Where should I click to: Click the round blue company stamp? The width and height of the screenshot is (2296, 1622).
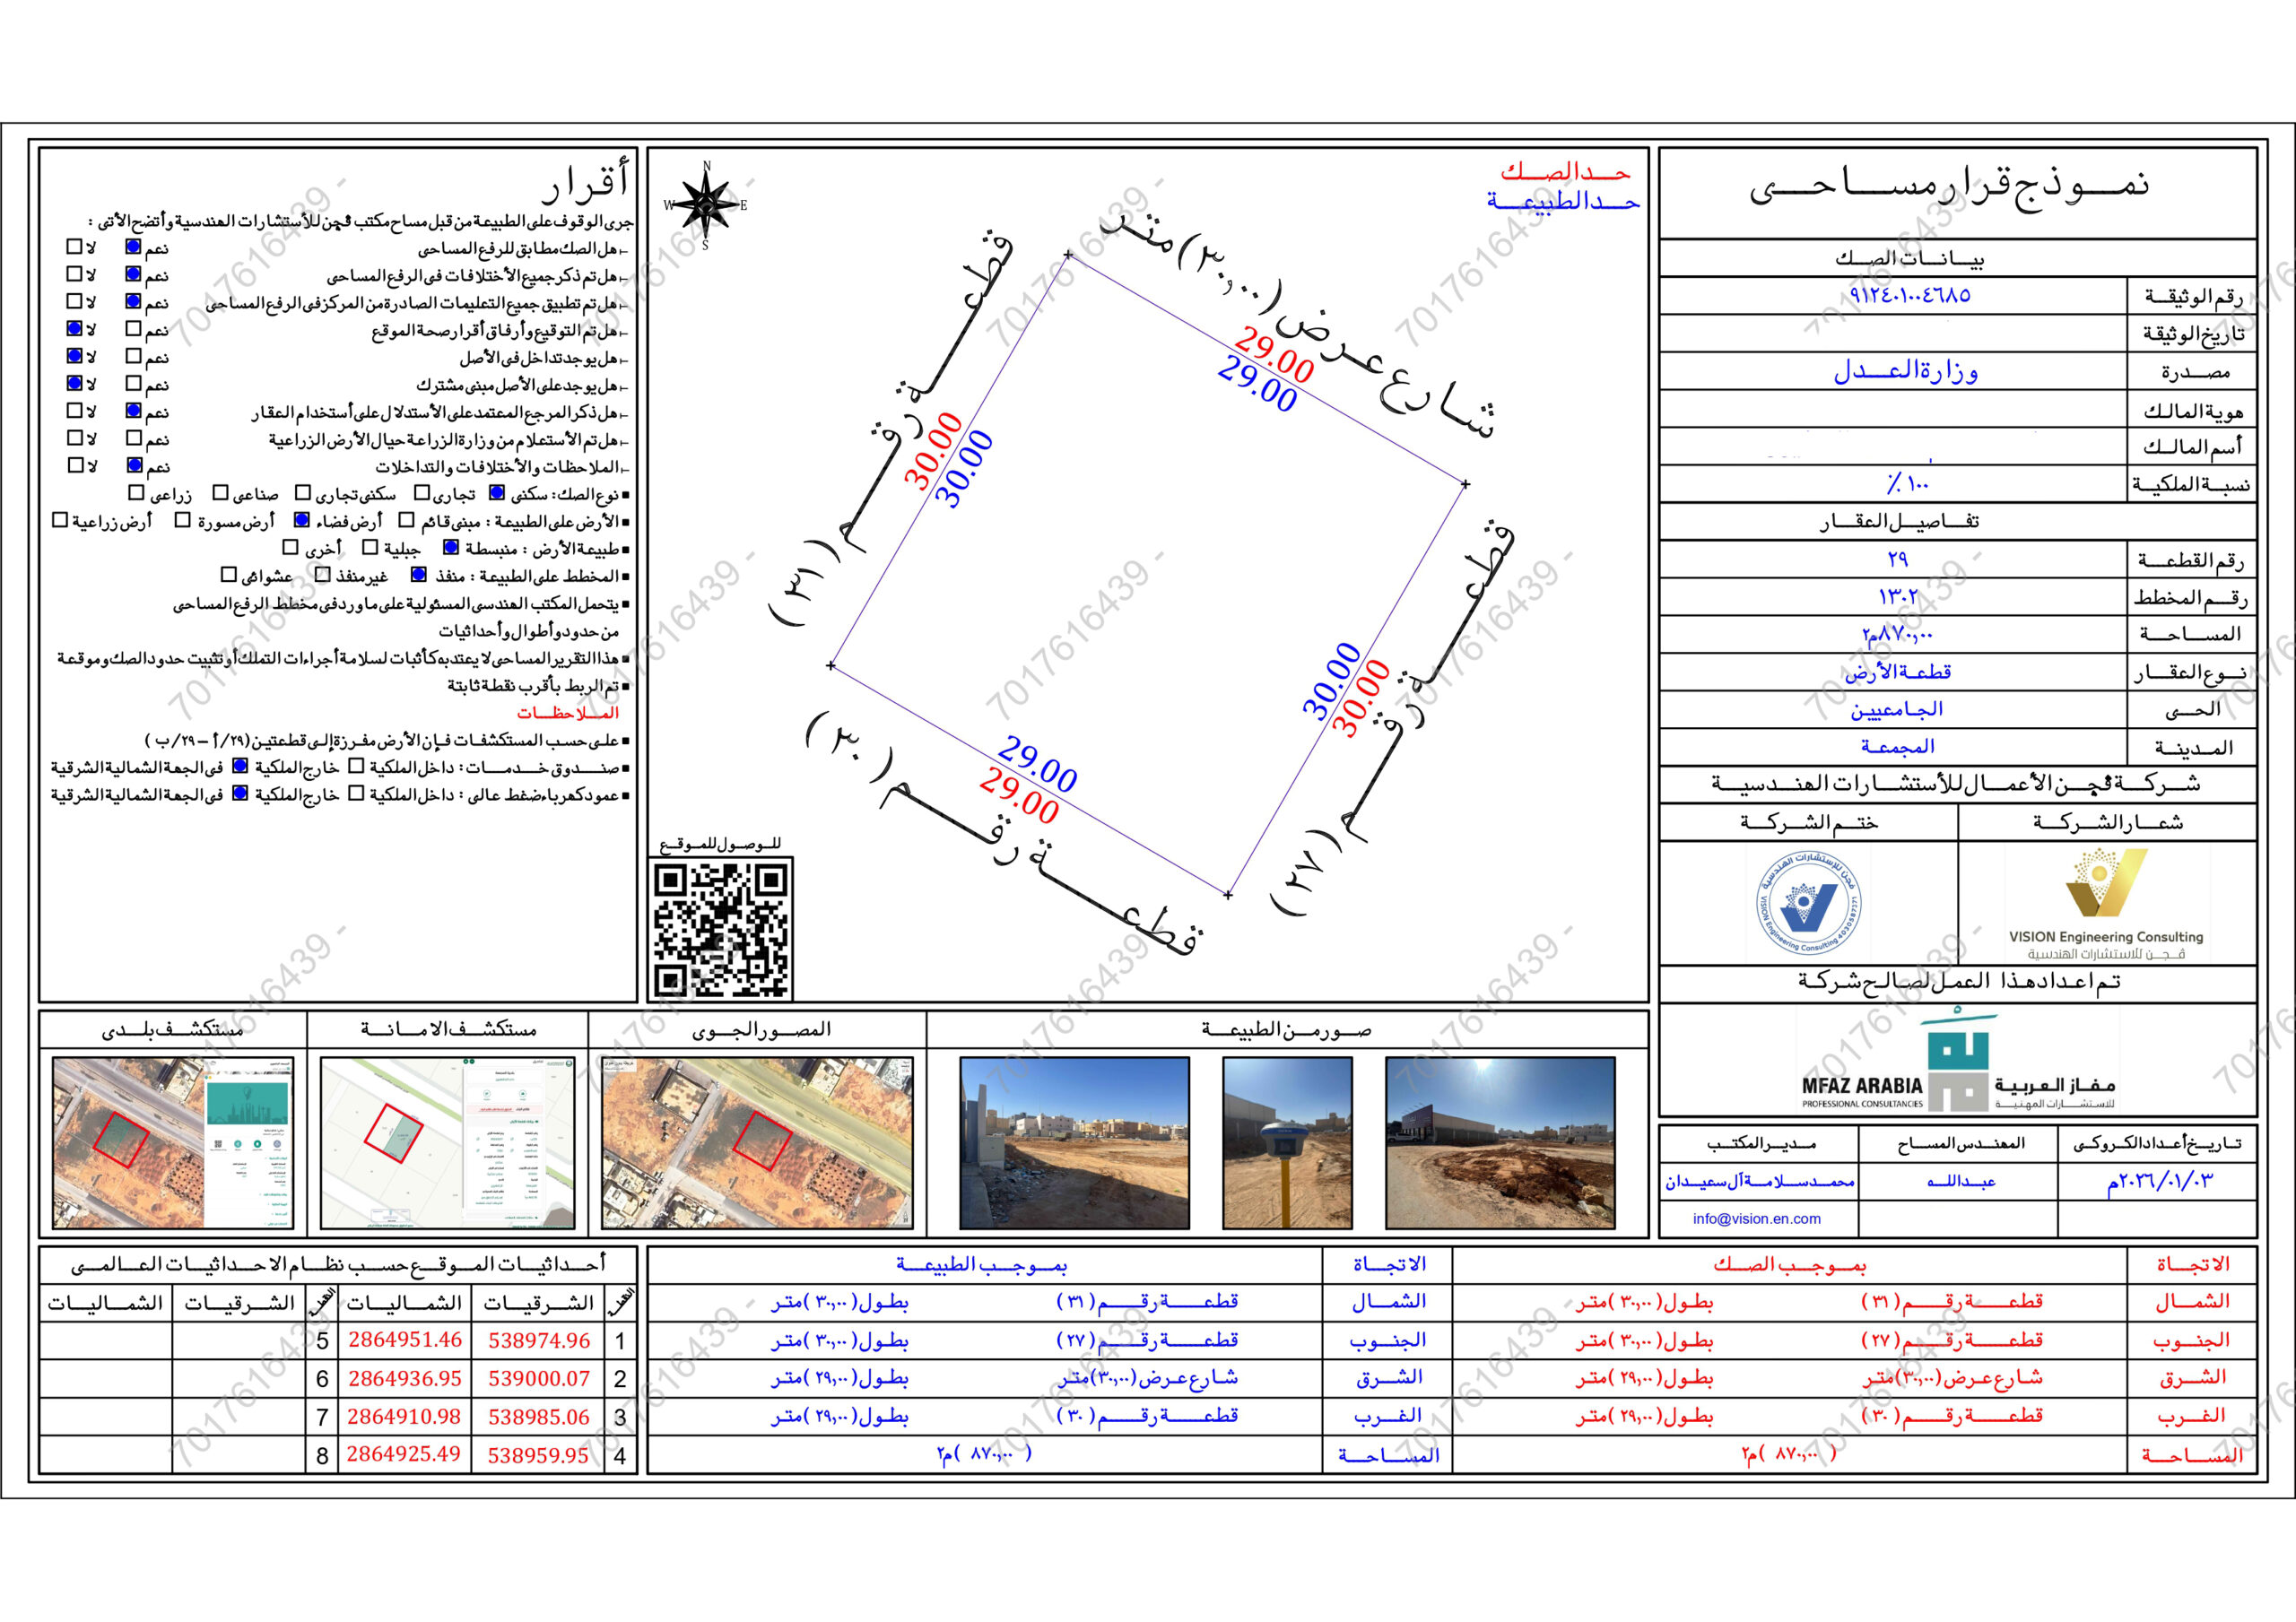1810,904
